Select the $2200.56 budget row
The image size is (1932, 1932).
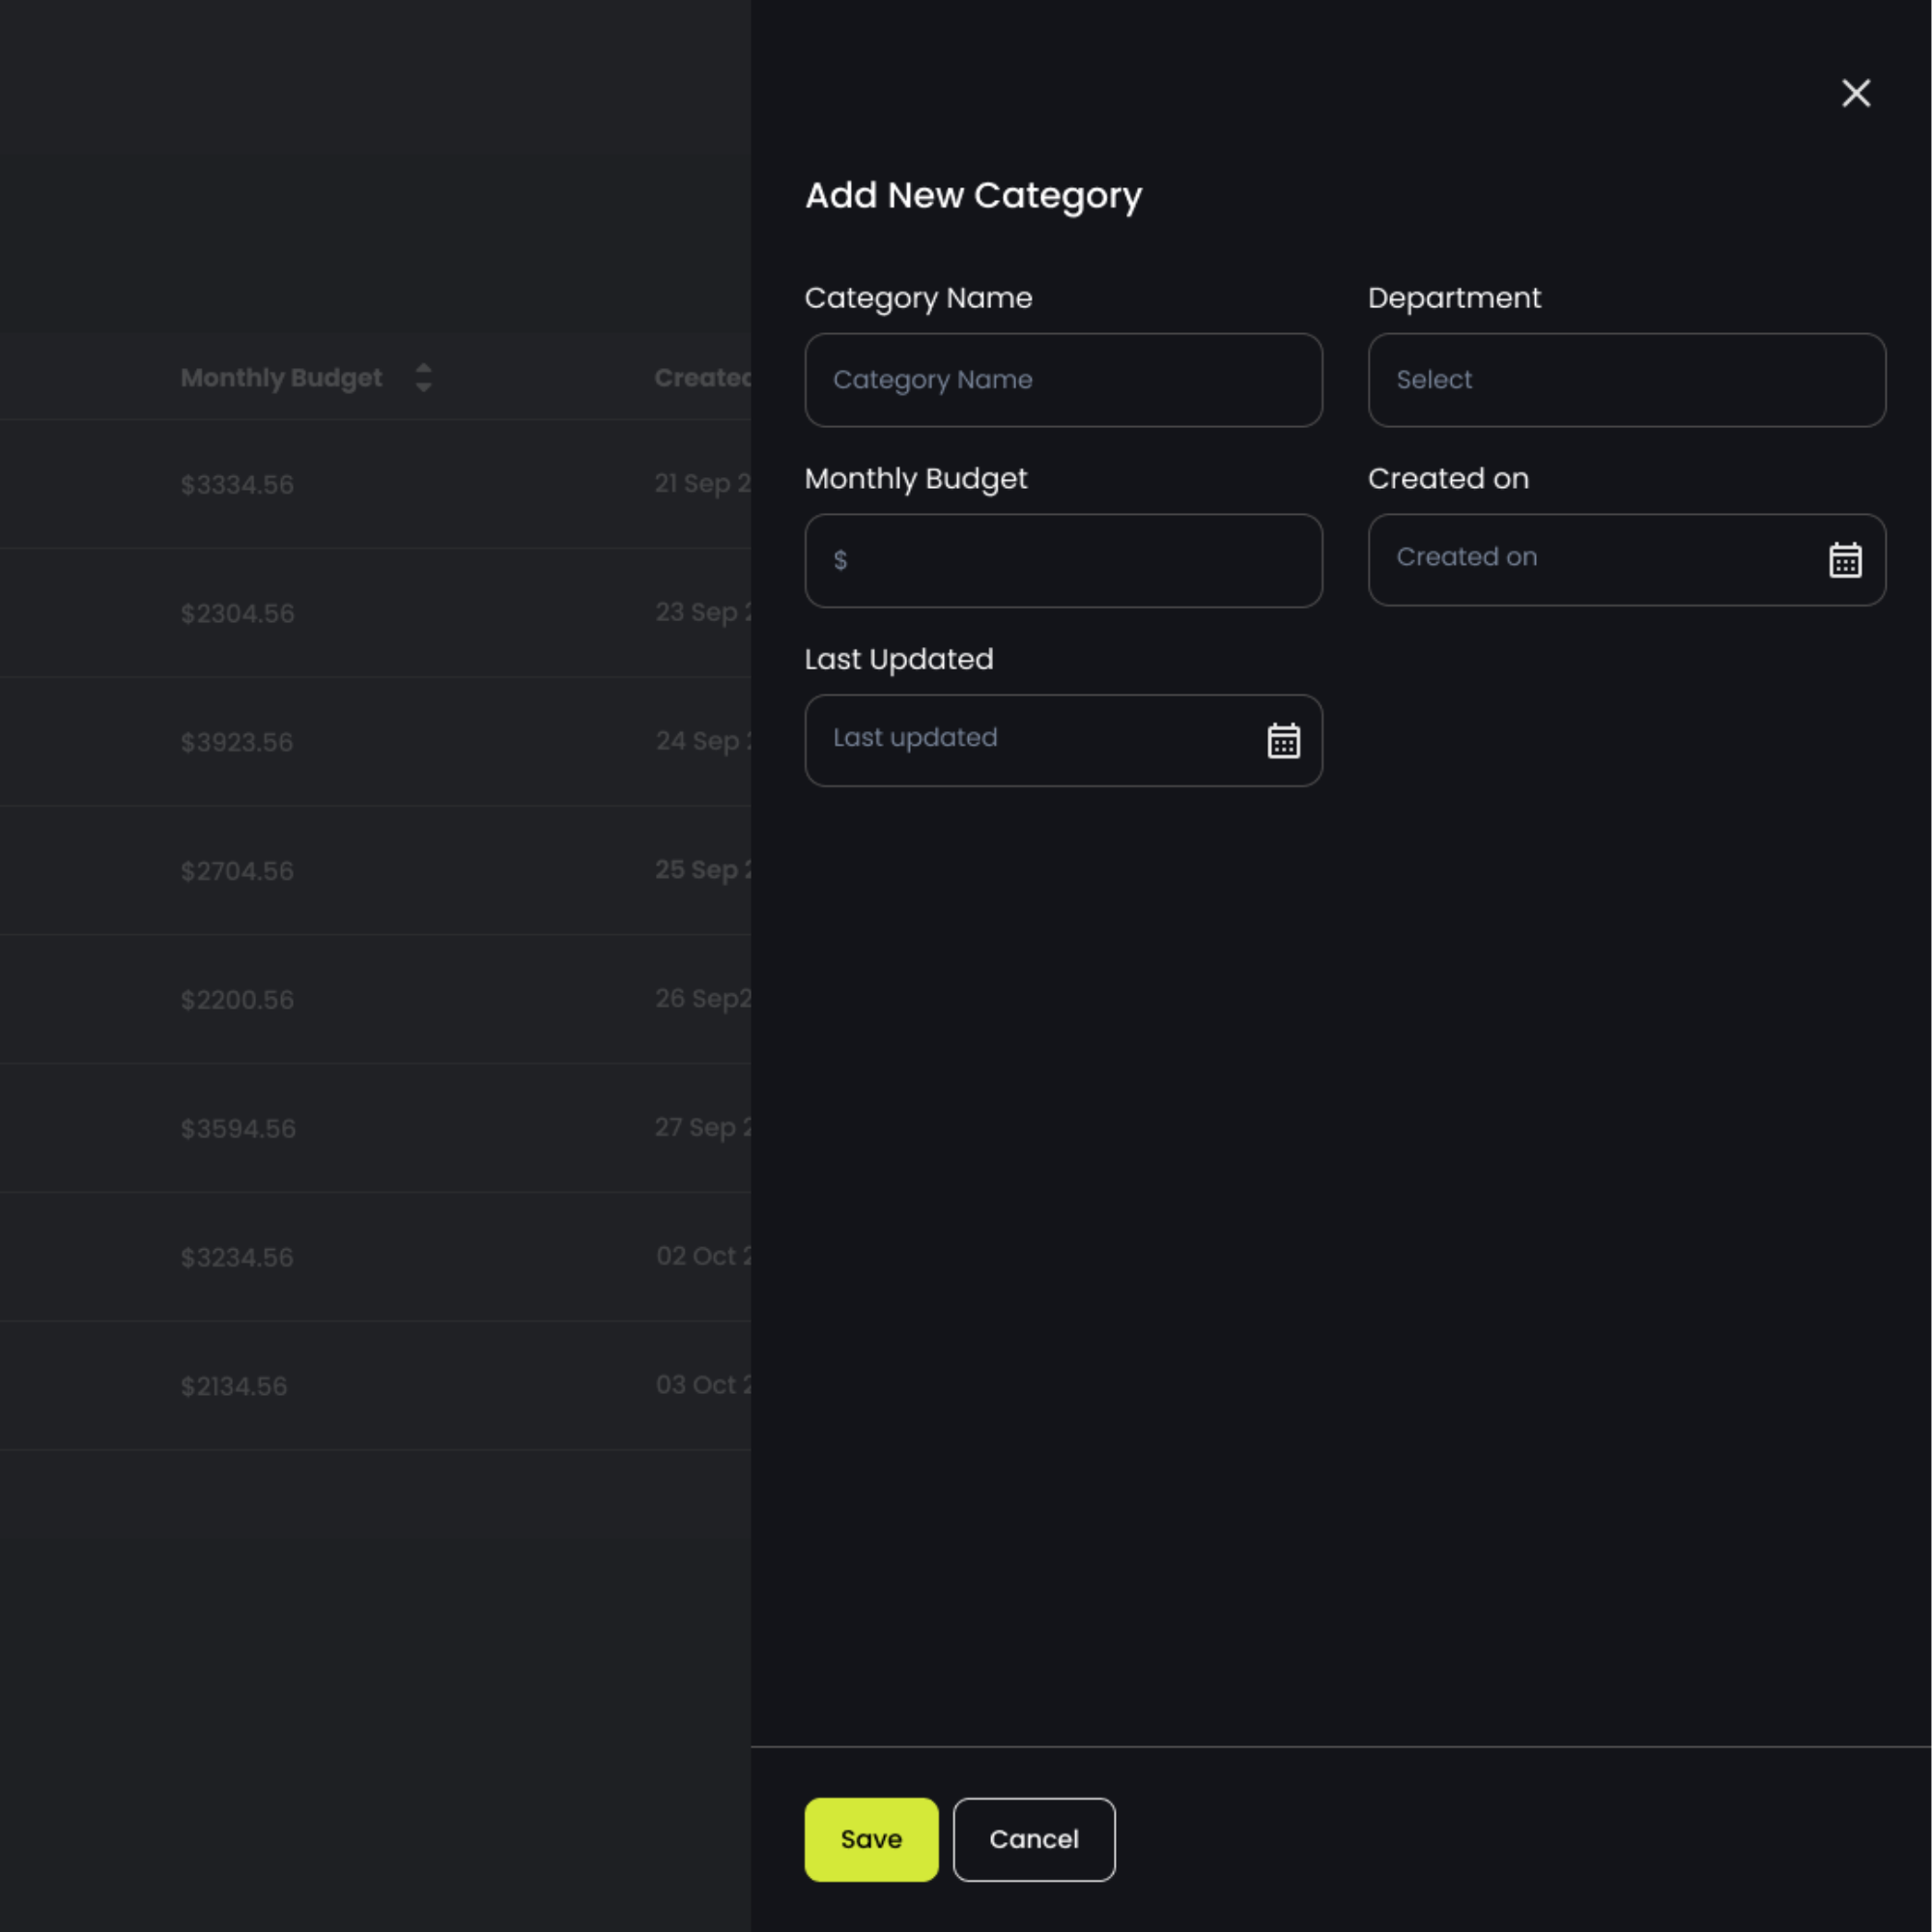point(237,1000)
